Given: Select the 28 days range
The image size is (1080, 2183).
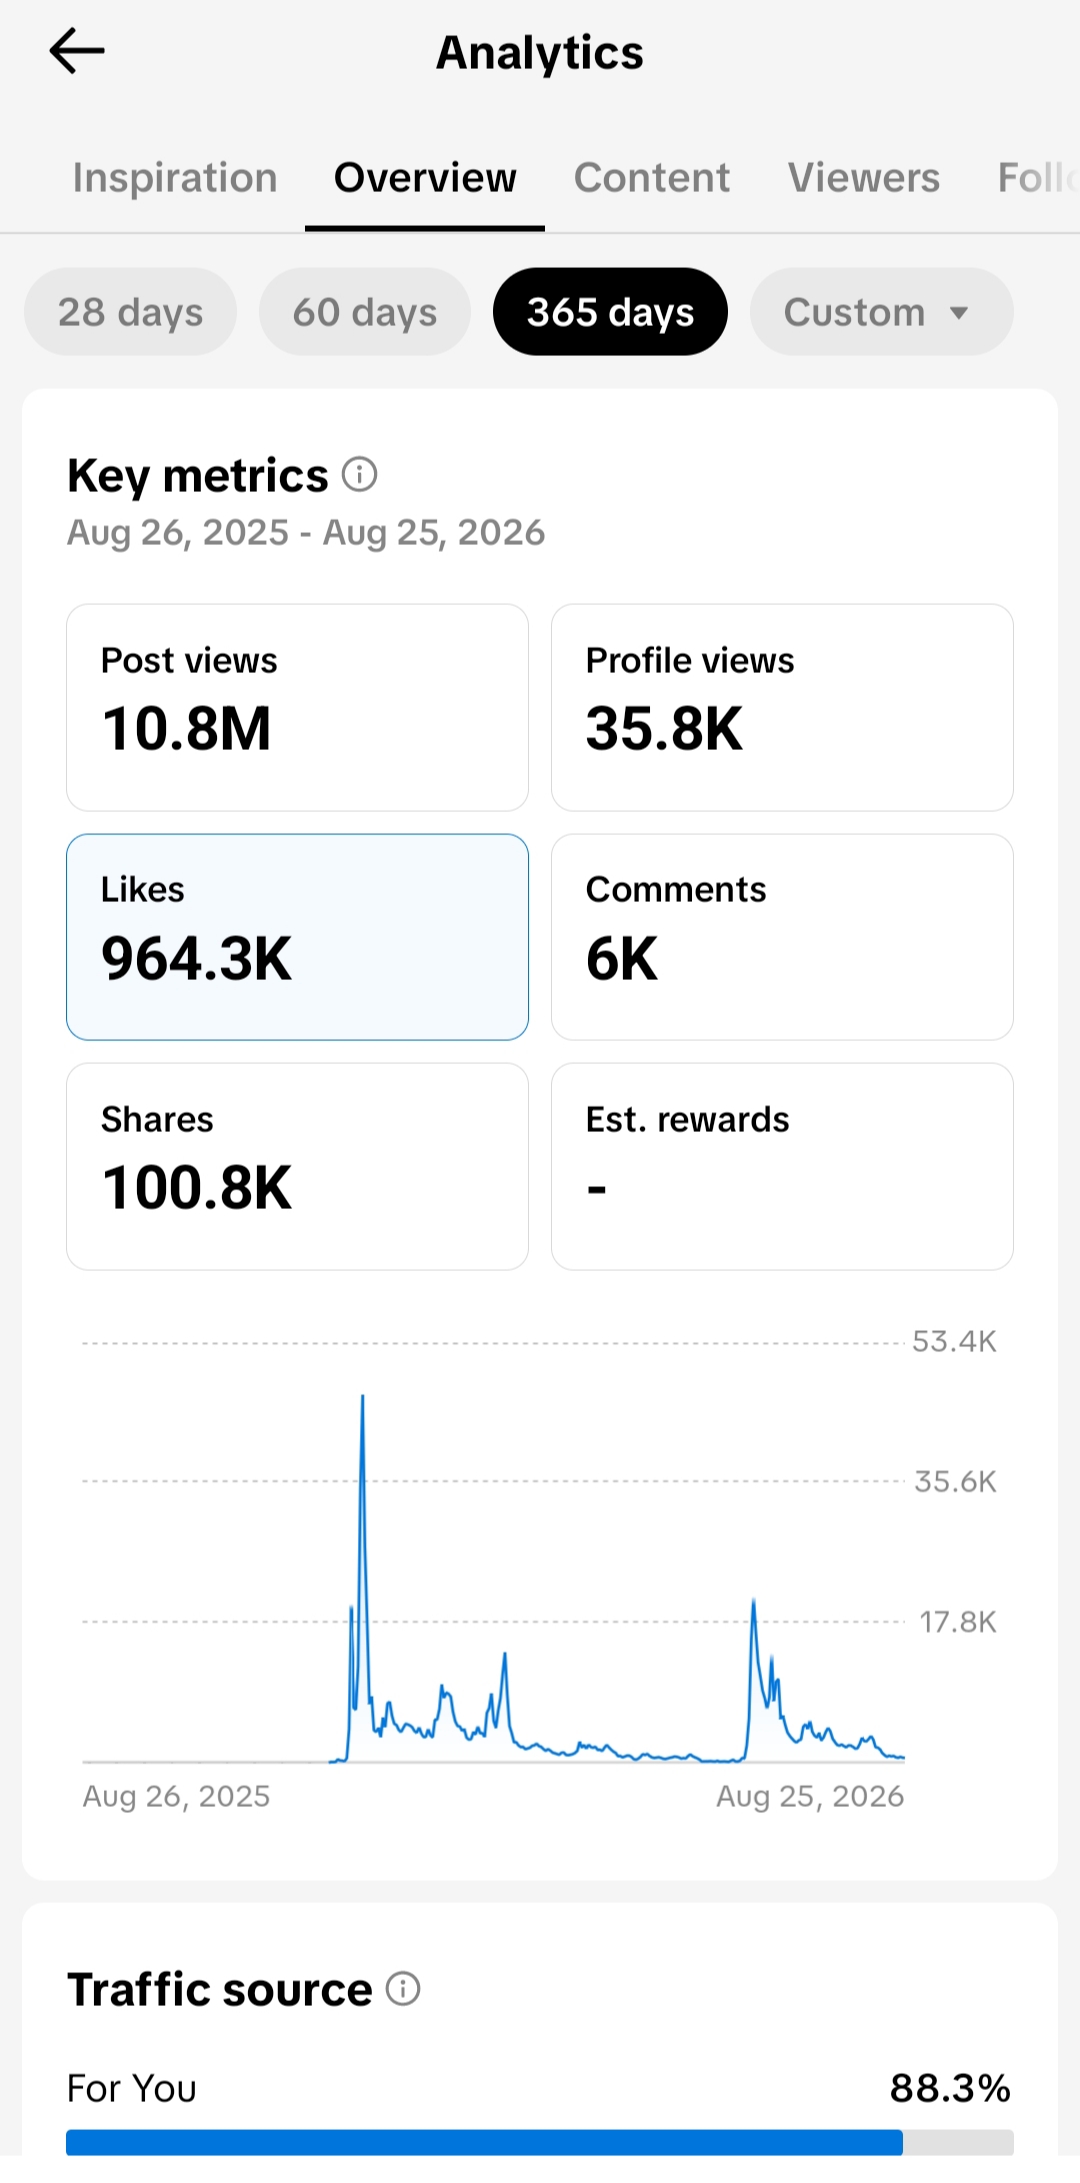Looking at the screenshot, I should click(130, 312).
